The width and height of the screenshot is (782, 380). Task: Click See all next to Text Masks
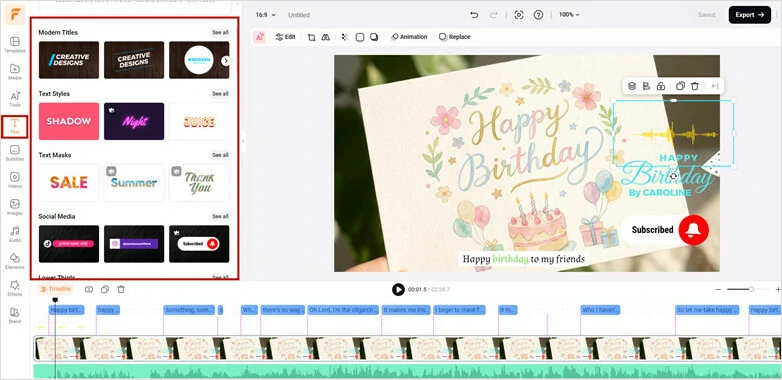[220, 155]
